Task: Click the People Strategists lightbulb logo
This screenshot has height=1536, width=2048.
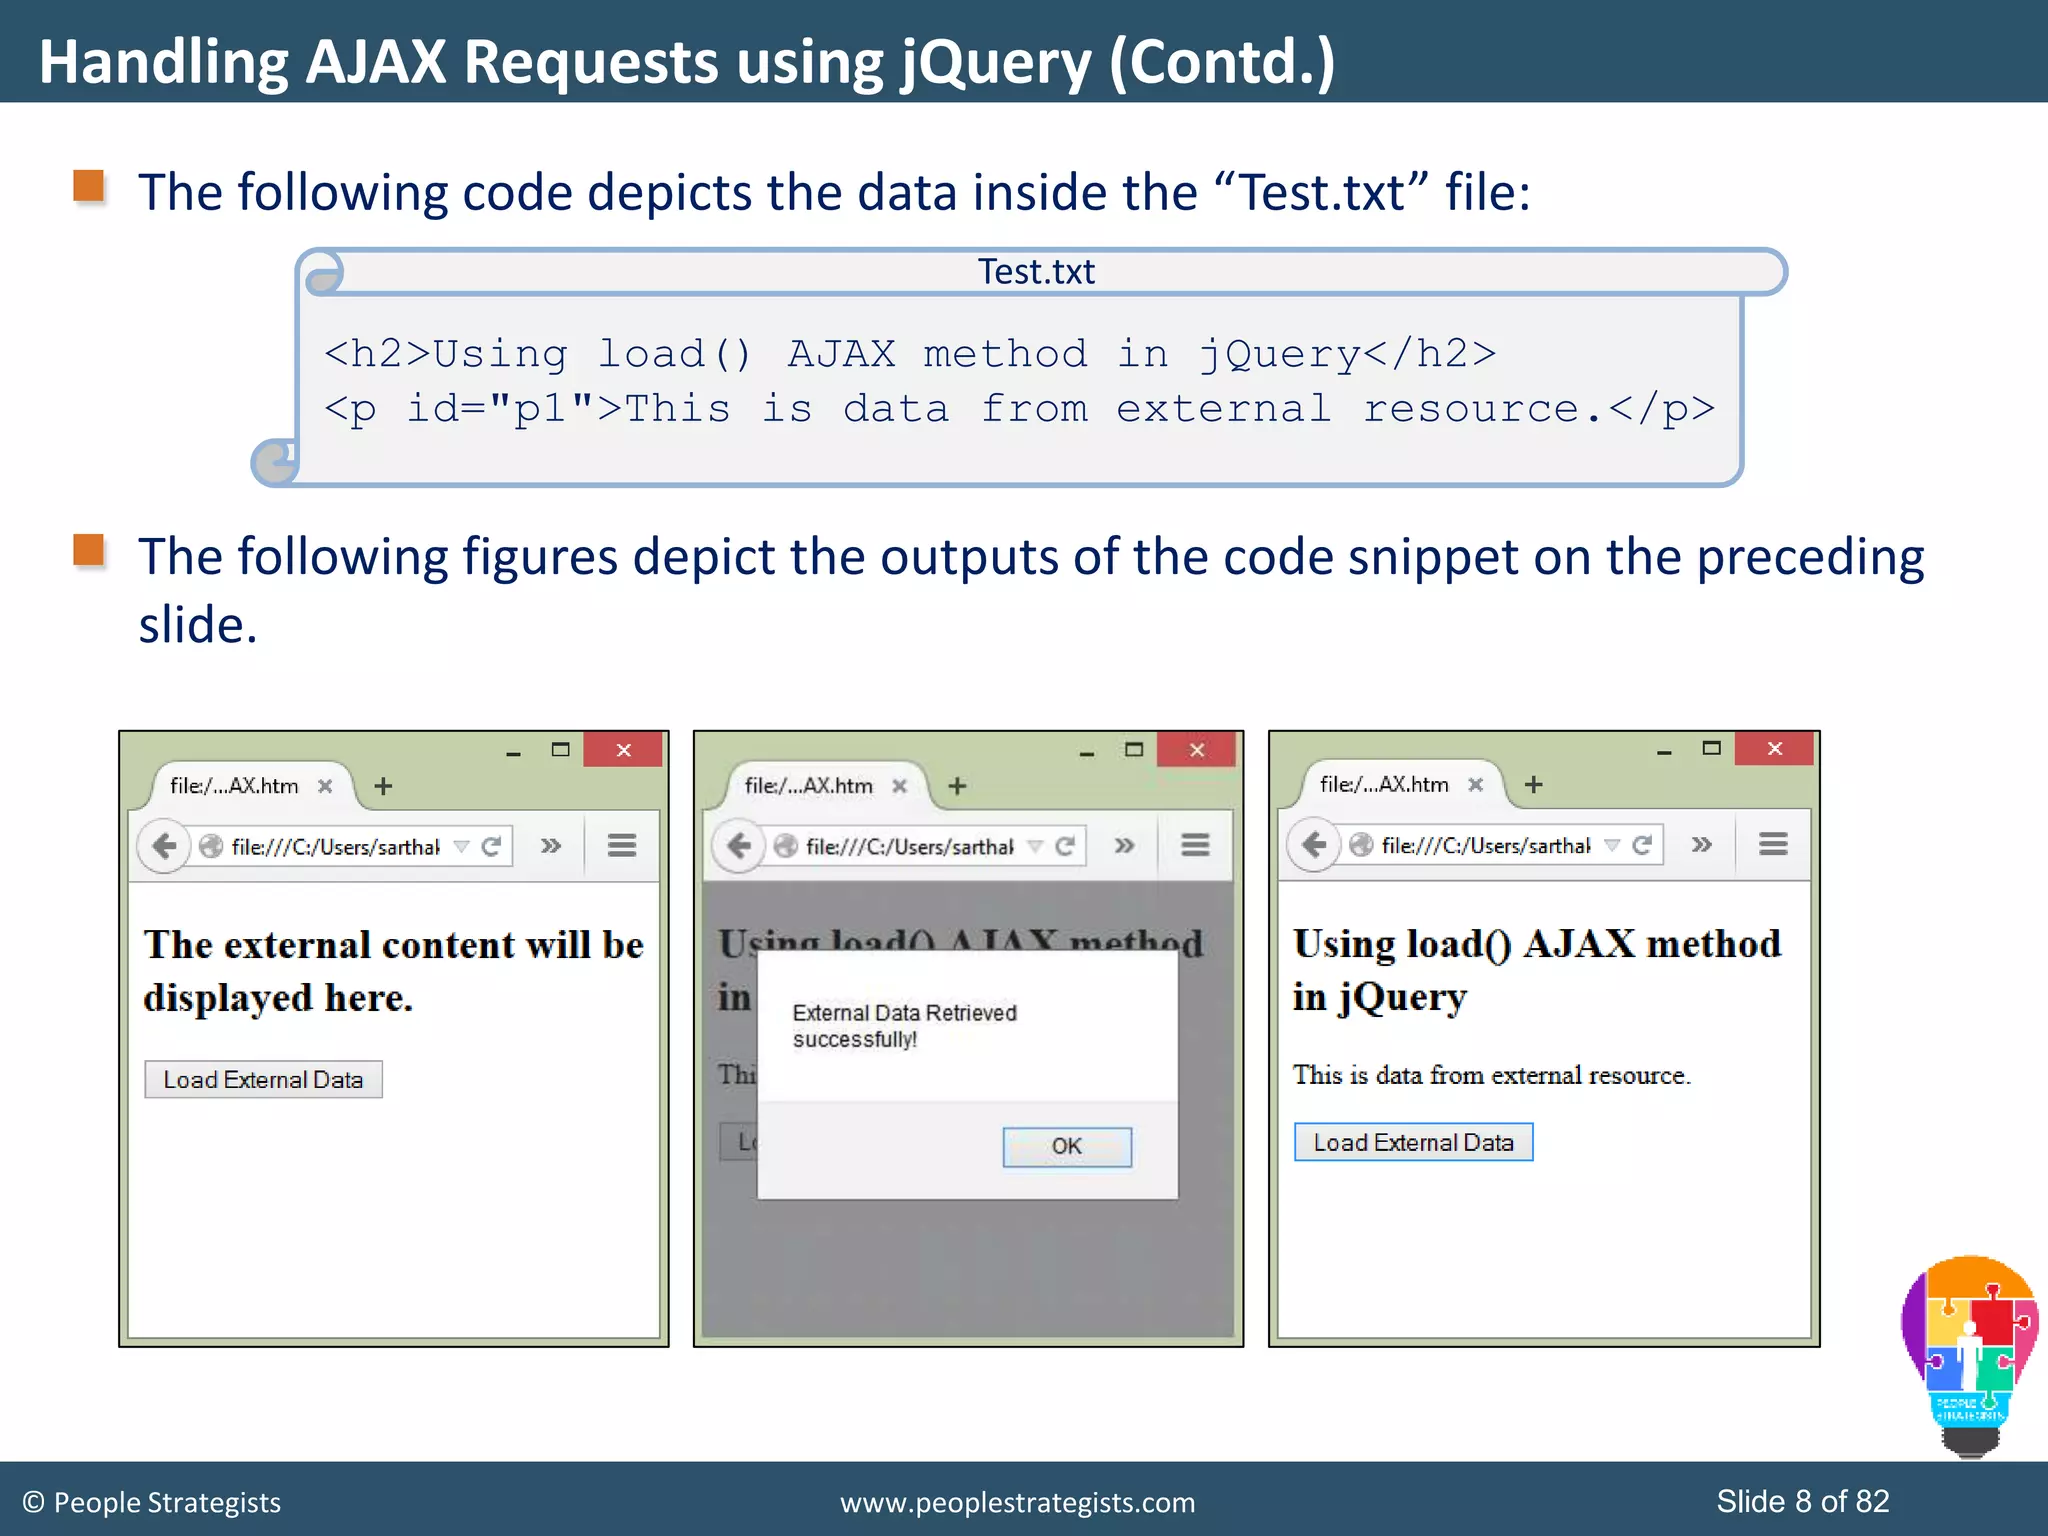Action: pyautogui.click(x=1969, y=1355)
